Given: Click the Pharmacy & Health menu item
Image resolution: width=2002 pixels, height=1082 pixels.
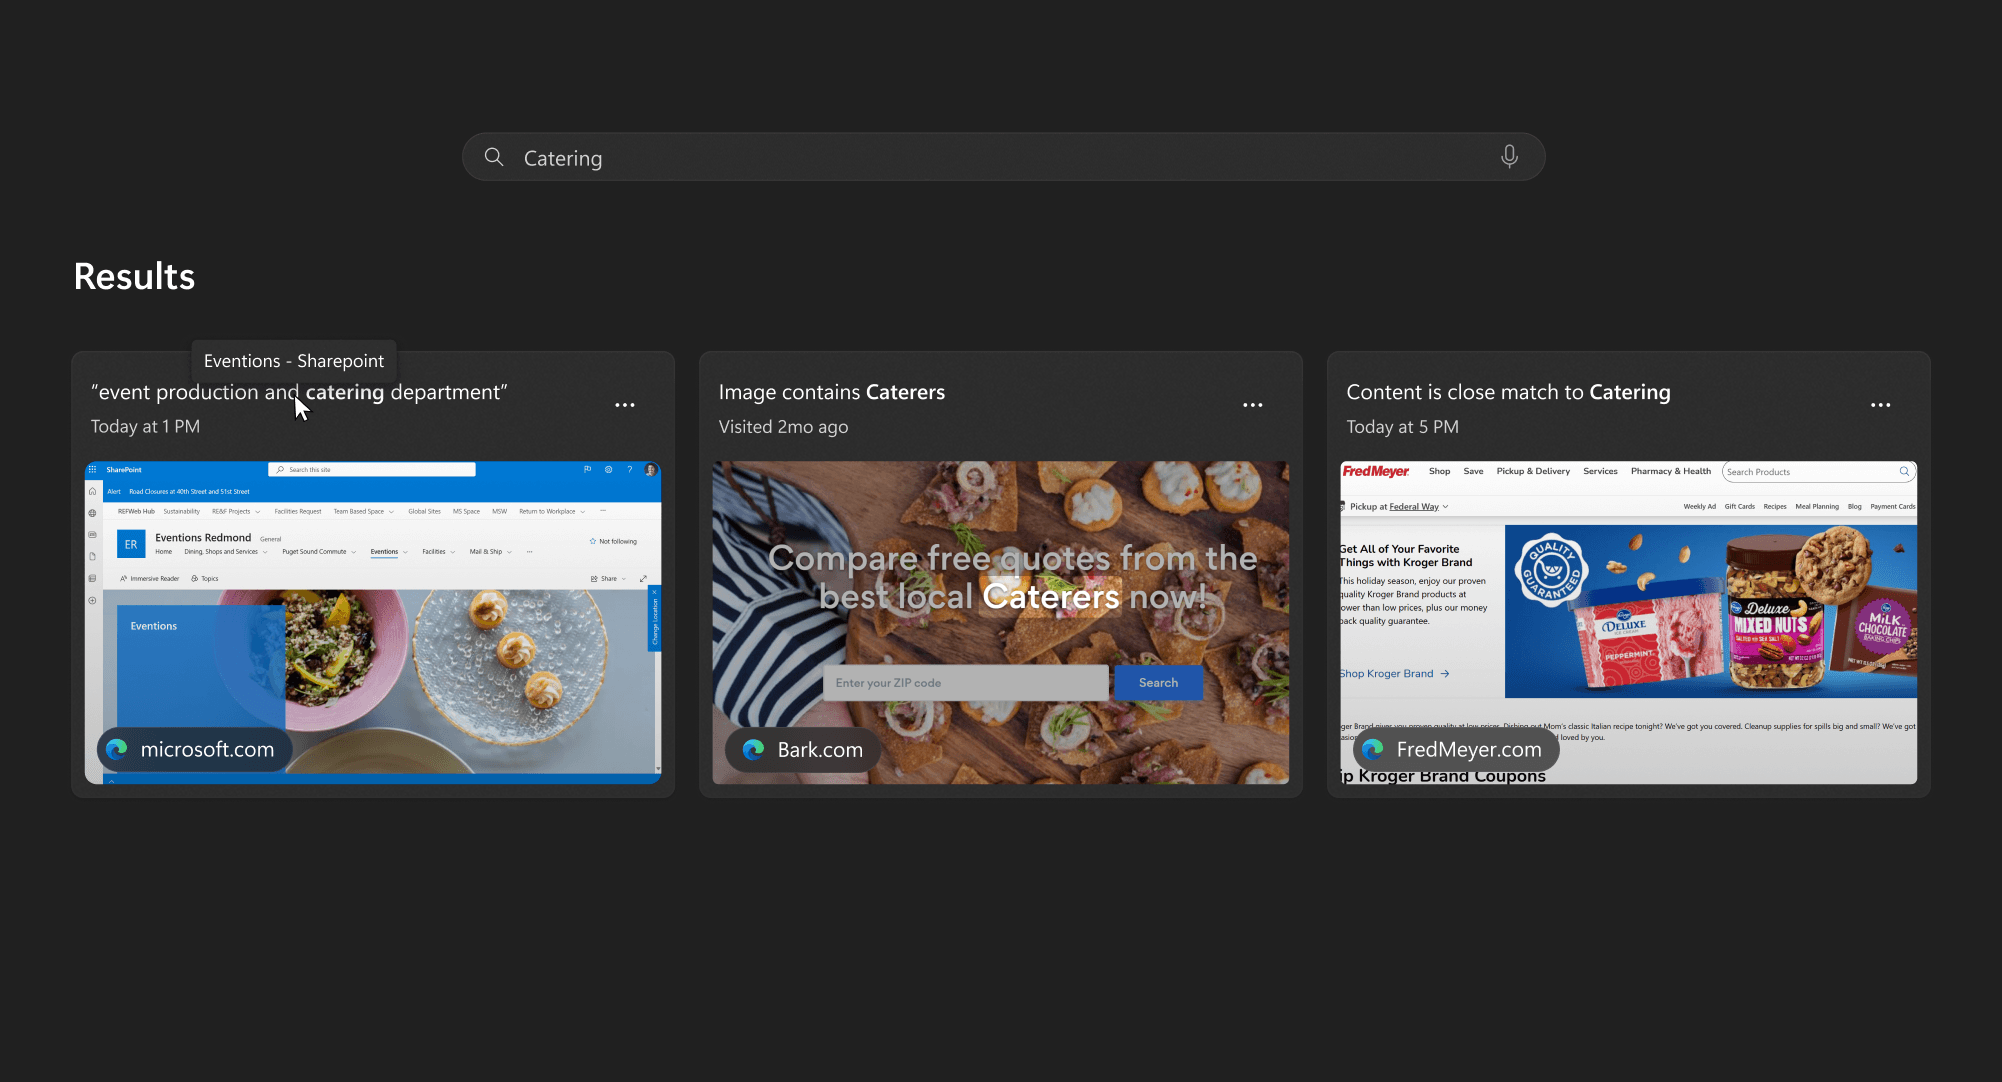Looking at the screenshot, I should pyautogui.click(x=1670, y=471).
